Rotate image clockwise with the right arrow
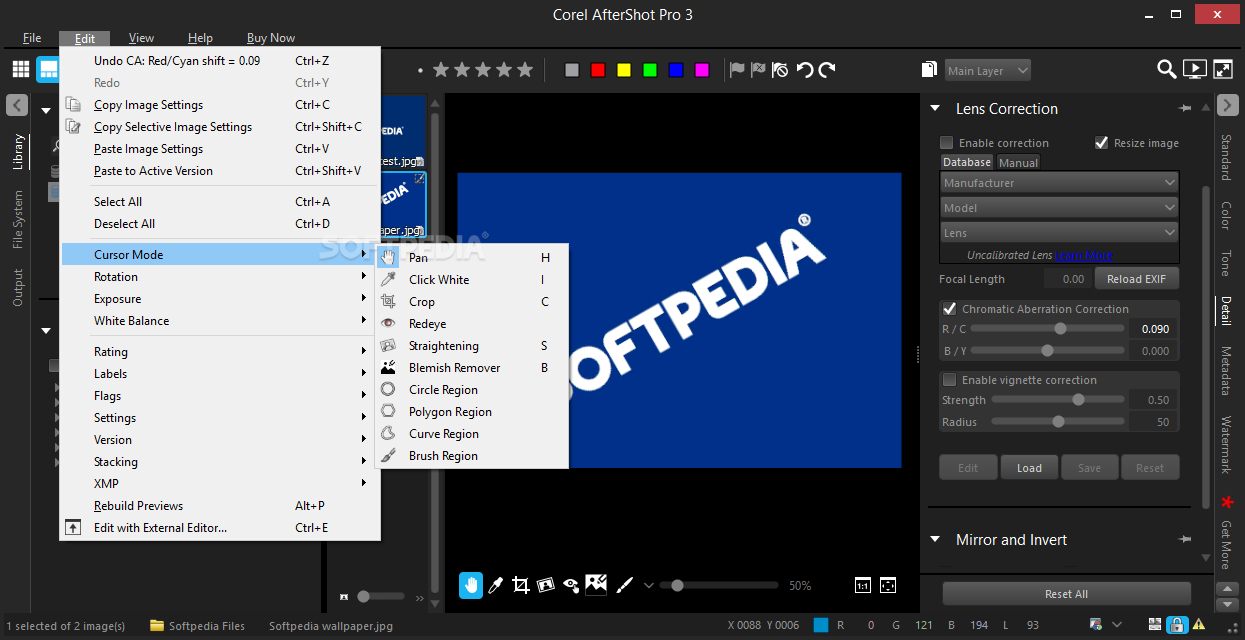This screenshot has height=640, width=1245. (x=827, y=70)
